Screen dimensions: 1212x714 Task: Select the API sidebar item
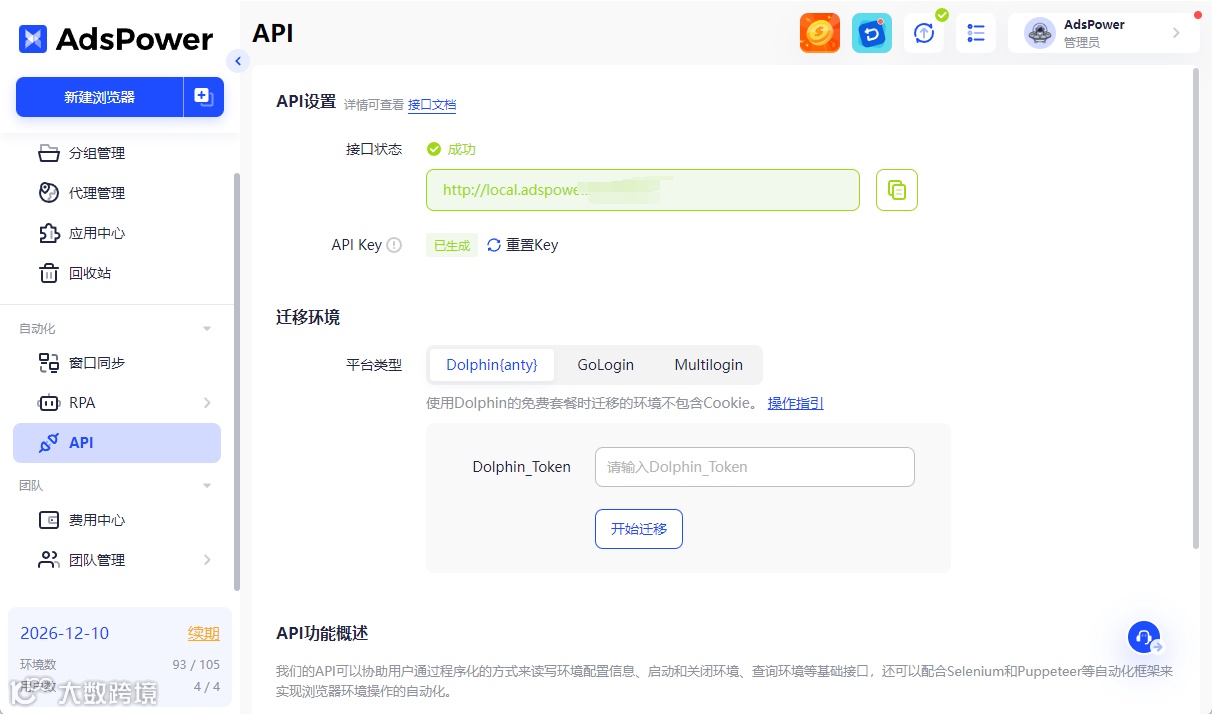click(x=117, y=443)
